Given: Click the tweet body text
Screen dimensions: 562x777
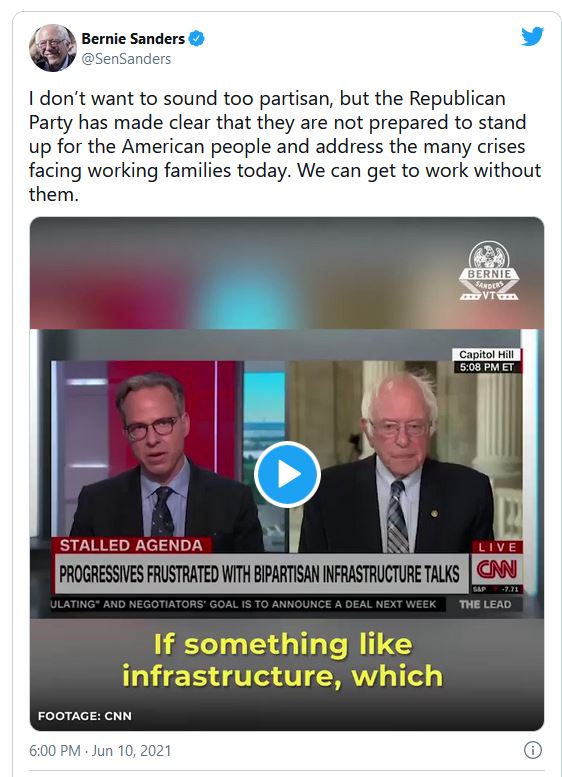Looking at the screenshot, I should click(x=285, y=146).
